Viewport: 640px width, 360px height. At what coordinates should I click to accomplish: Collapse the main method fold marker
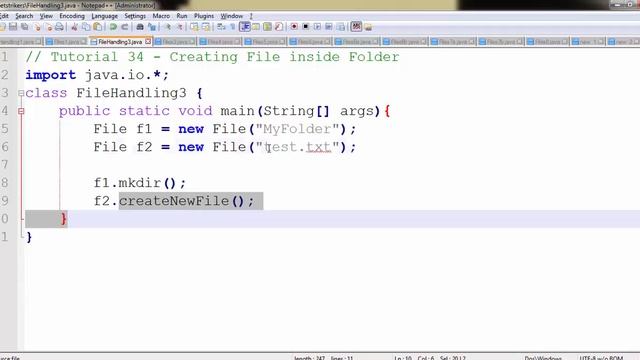pyautogui.click(x=21, y=111)
